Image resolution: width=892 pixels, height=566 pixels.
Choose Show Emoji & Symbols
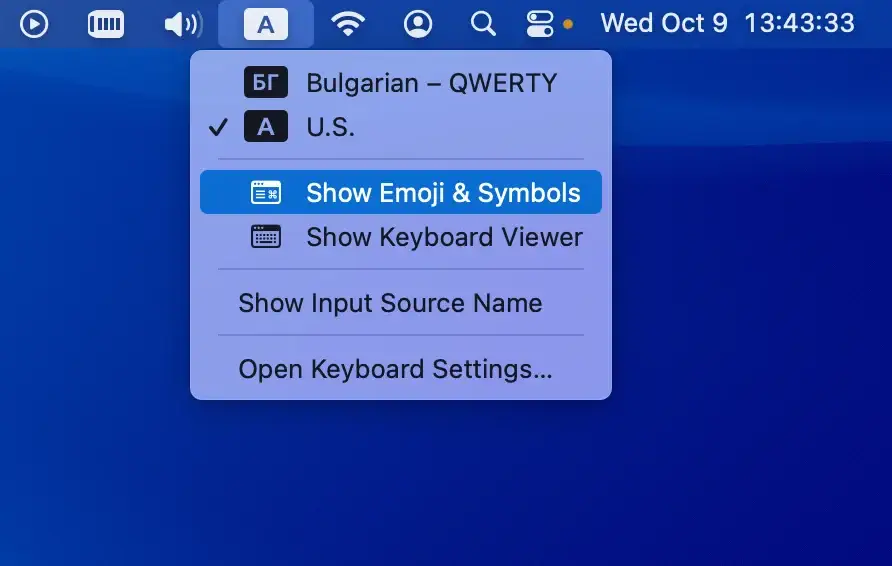(x=443, y=192)
